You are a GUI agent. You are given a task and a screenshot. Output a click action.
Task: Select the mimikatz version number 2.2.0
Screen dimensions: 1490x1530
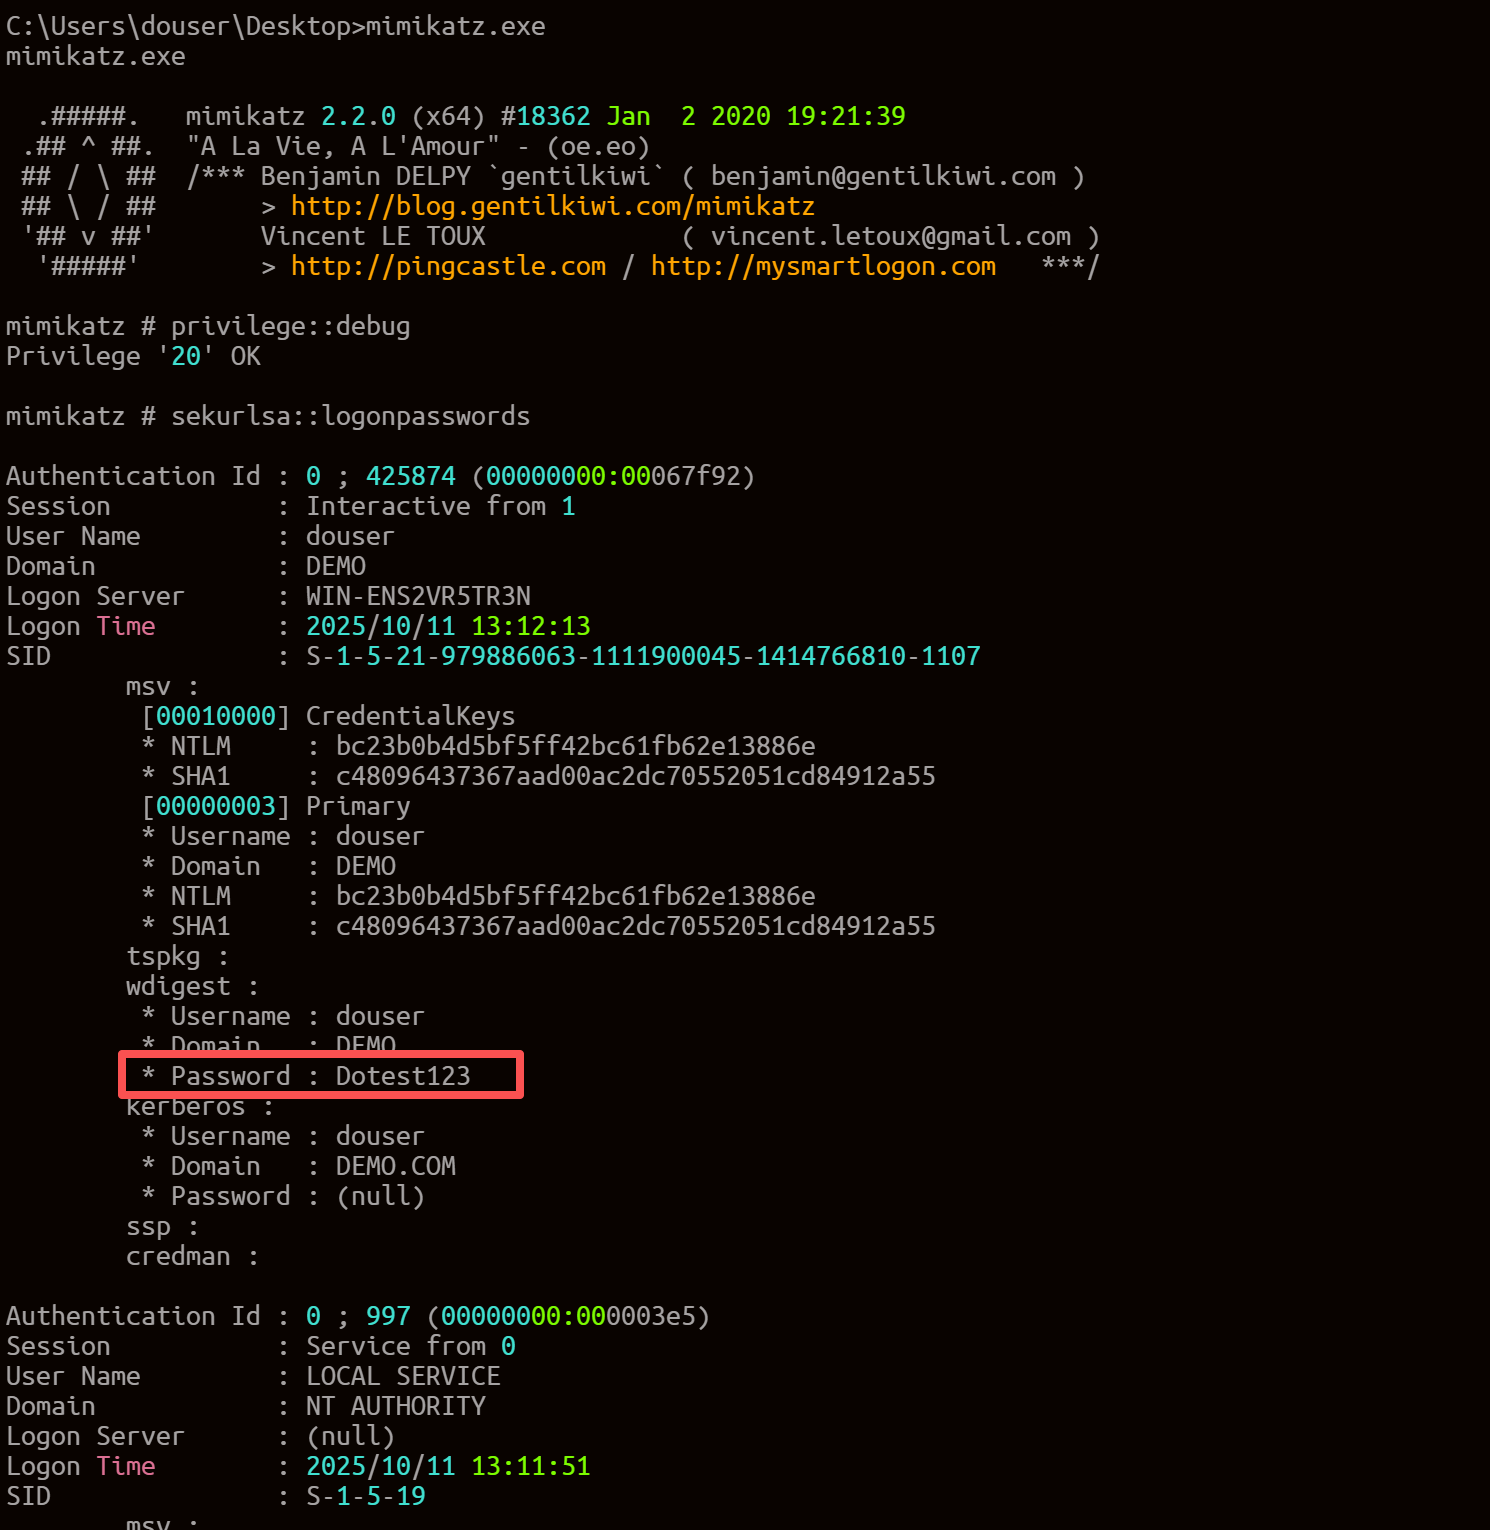(x=358, y=117)
